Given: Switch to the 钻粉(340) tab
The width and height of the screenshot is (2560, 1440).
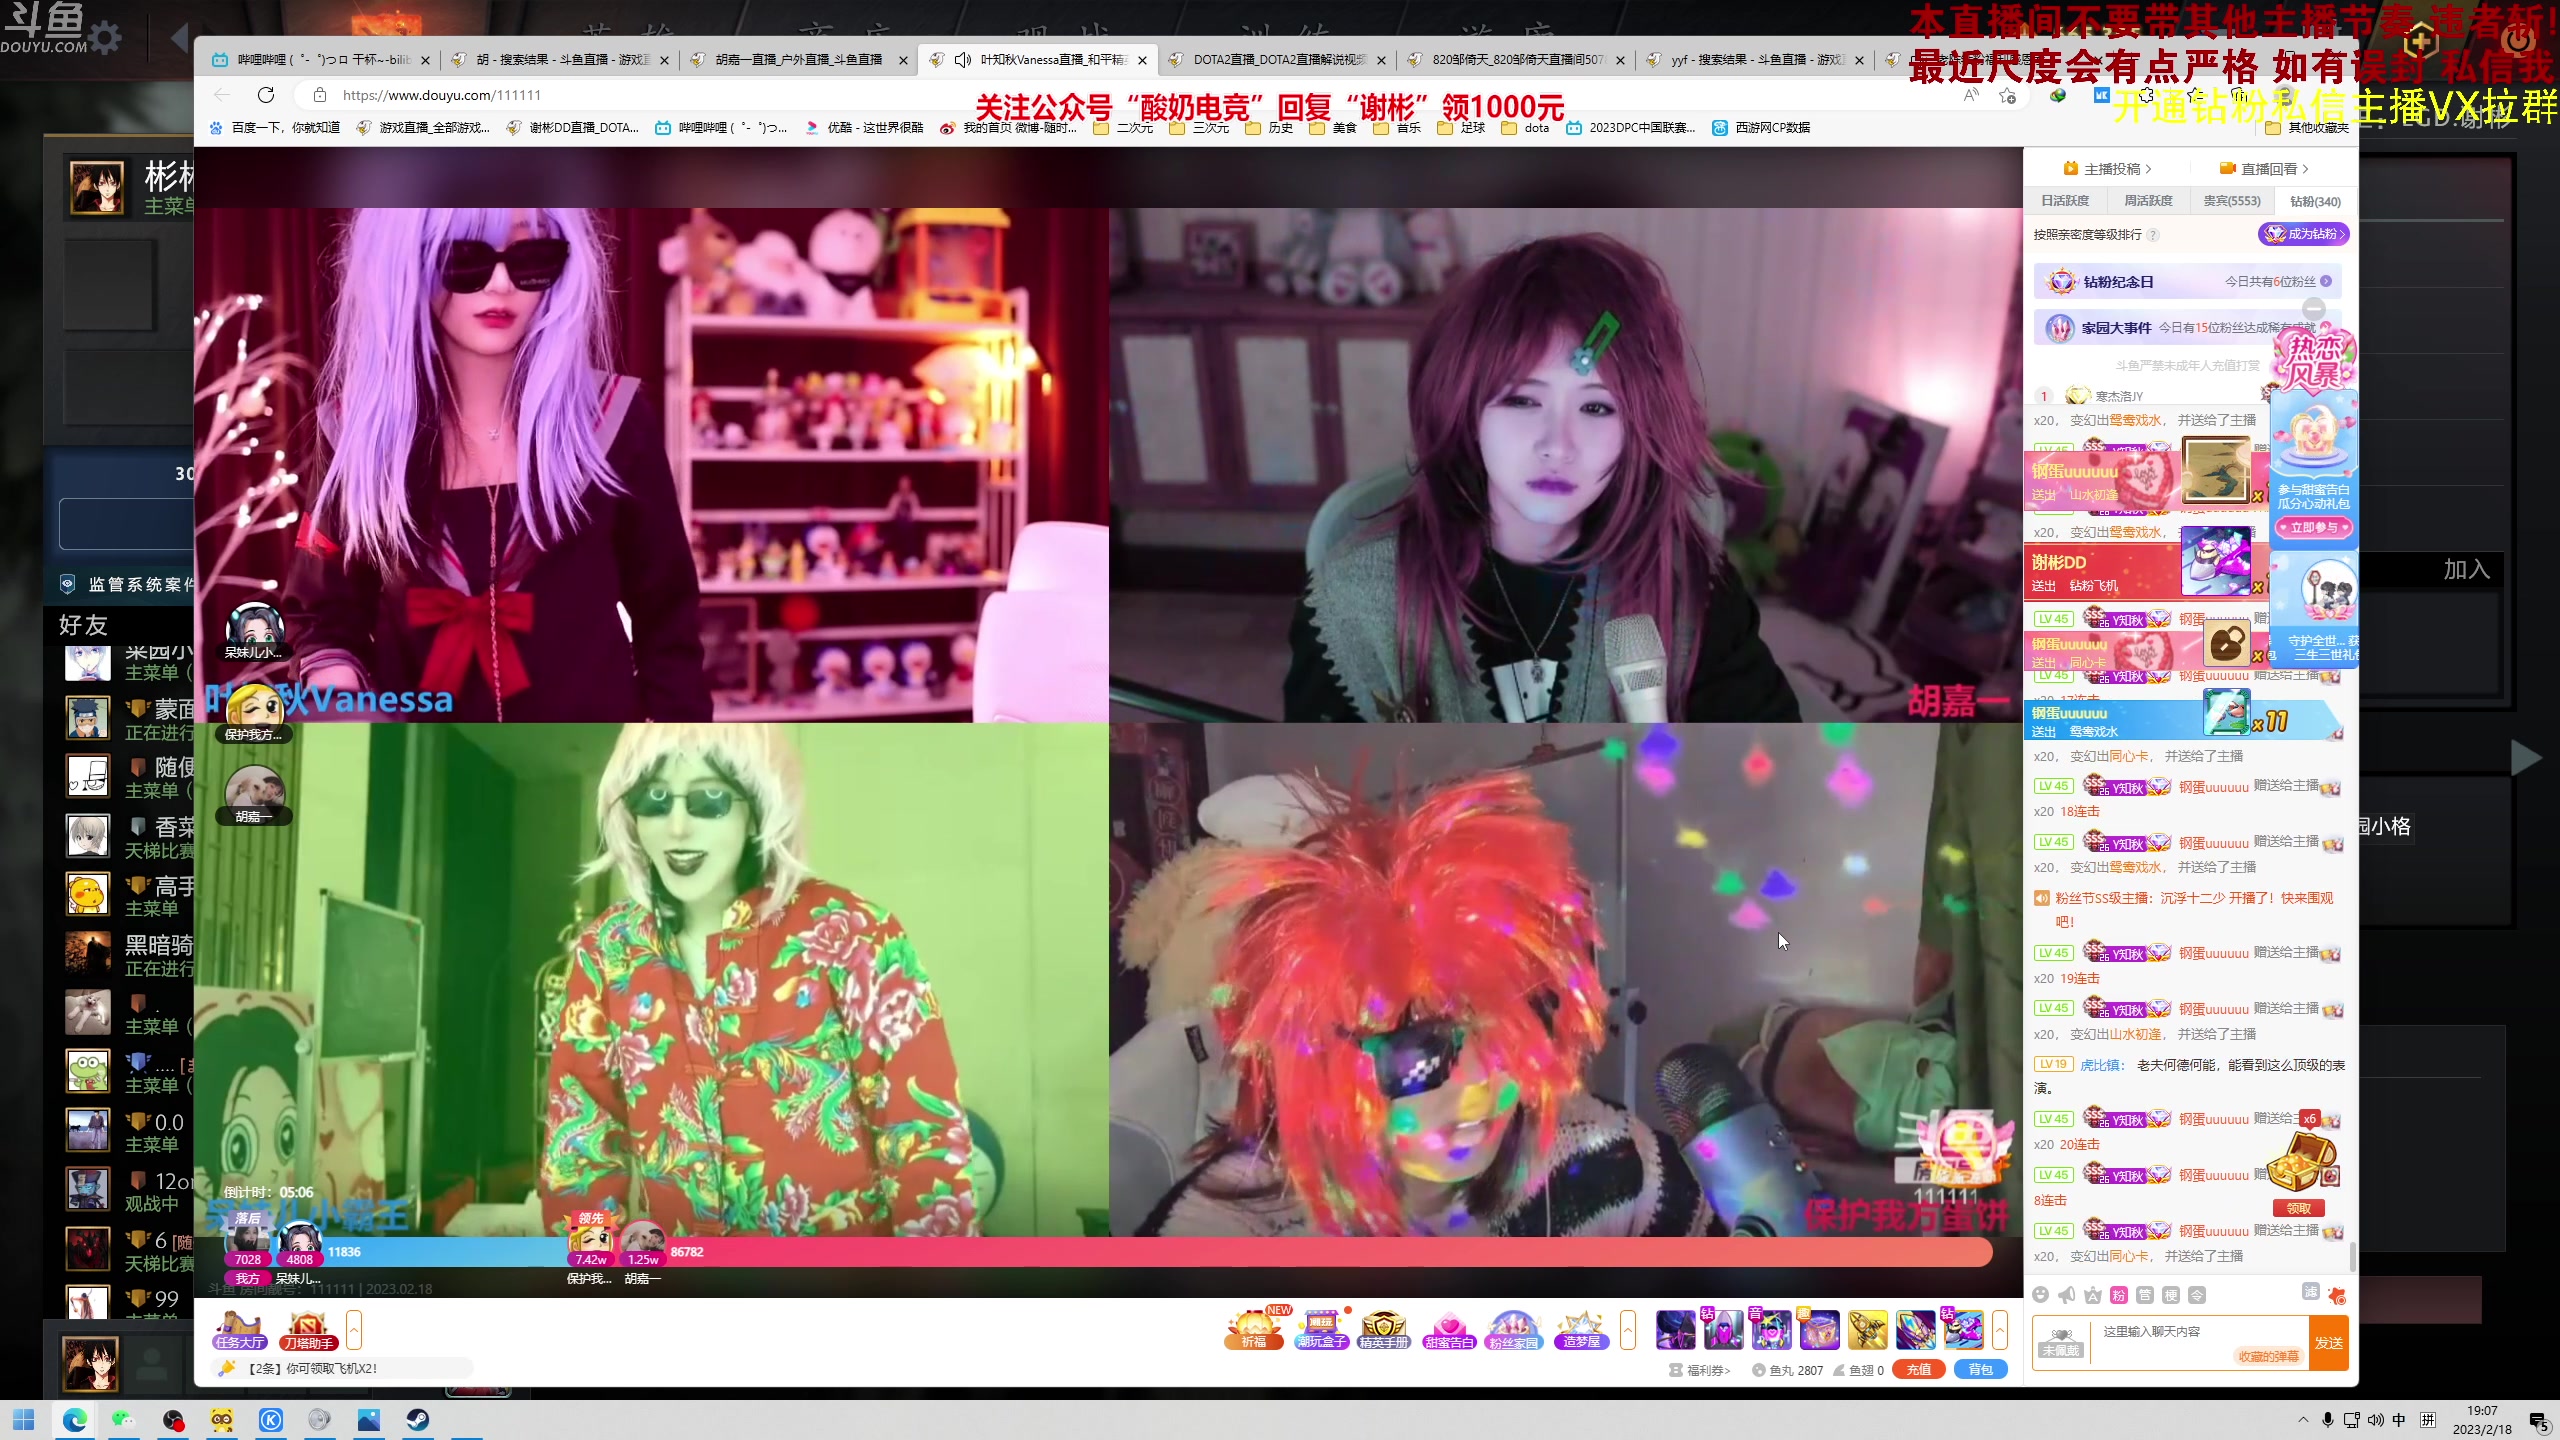Looking at the screenshot, I should [2315, 201].
